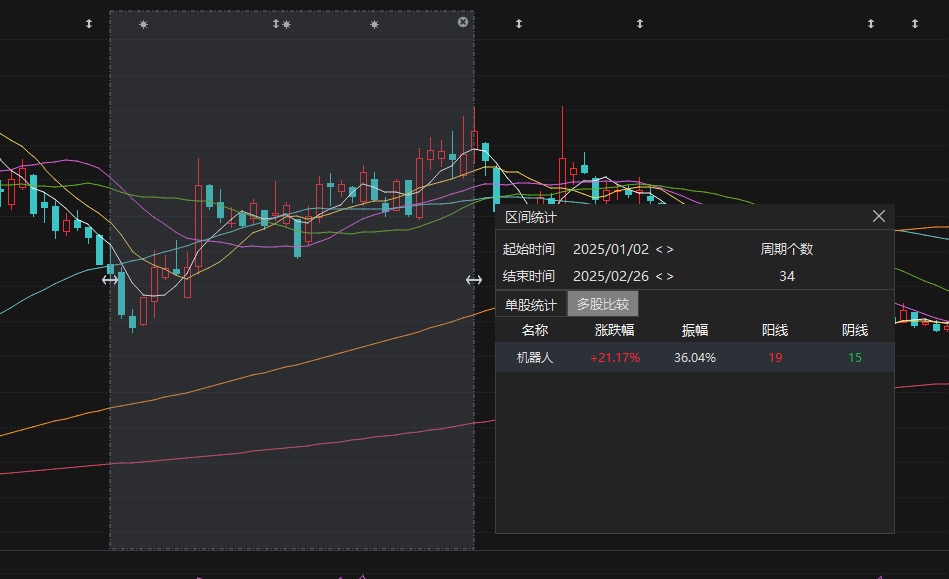The image size is (949, 579).
Task: Click the right edge handle of the selection
Action: click(x=474, y=280)
